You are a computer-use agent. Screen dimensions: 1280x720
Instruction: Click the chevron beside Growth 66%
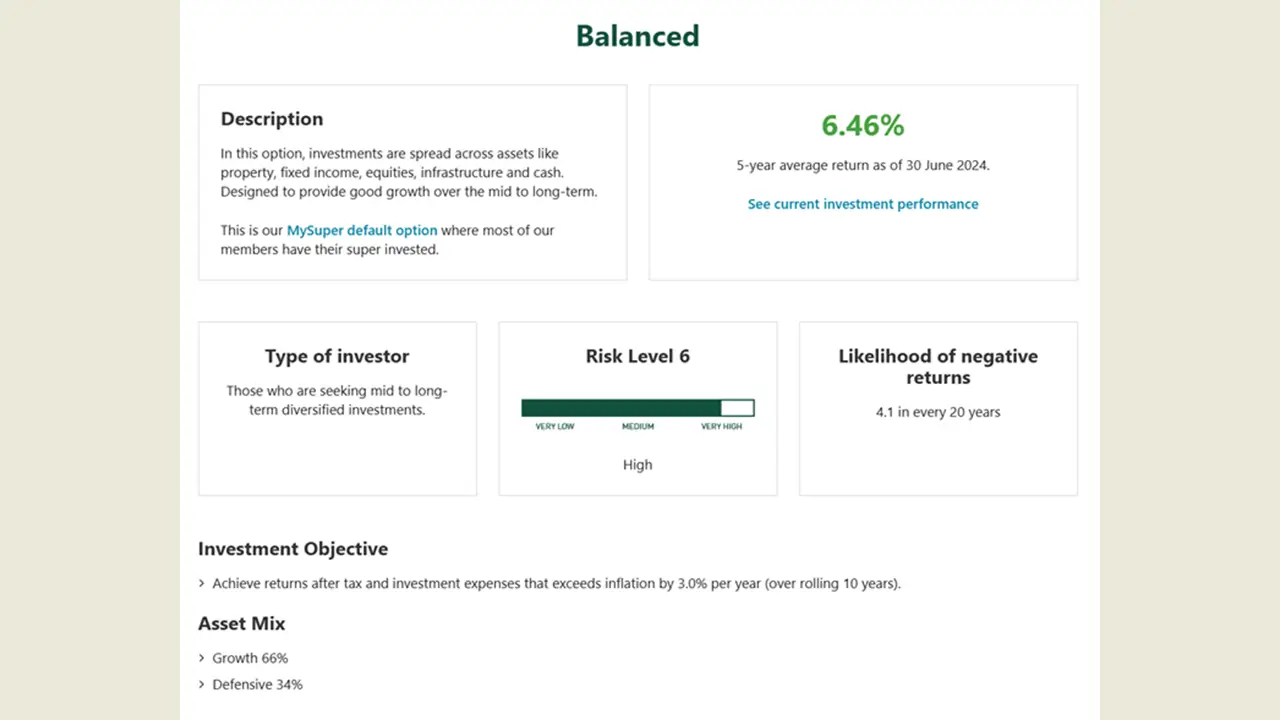(202, 658)
